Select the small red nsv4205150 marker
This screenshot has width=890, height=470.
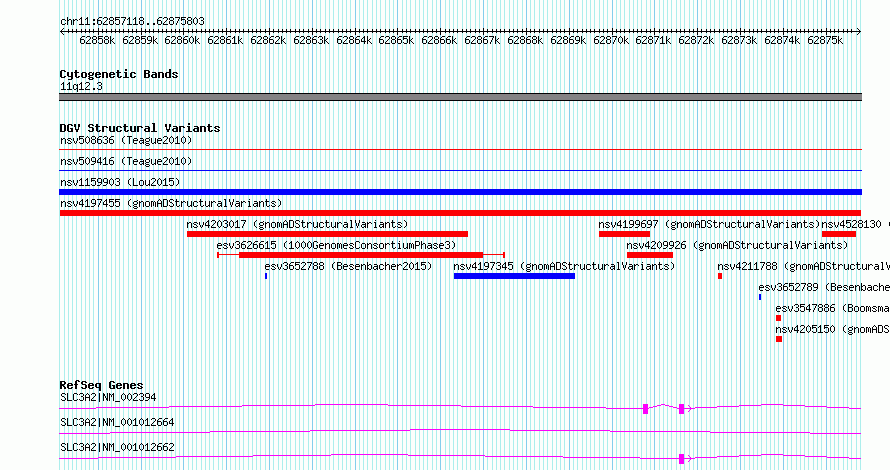click(779, 339)
